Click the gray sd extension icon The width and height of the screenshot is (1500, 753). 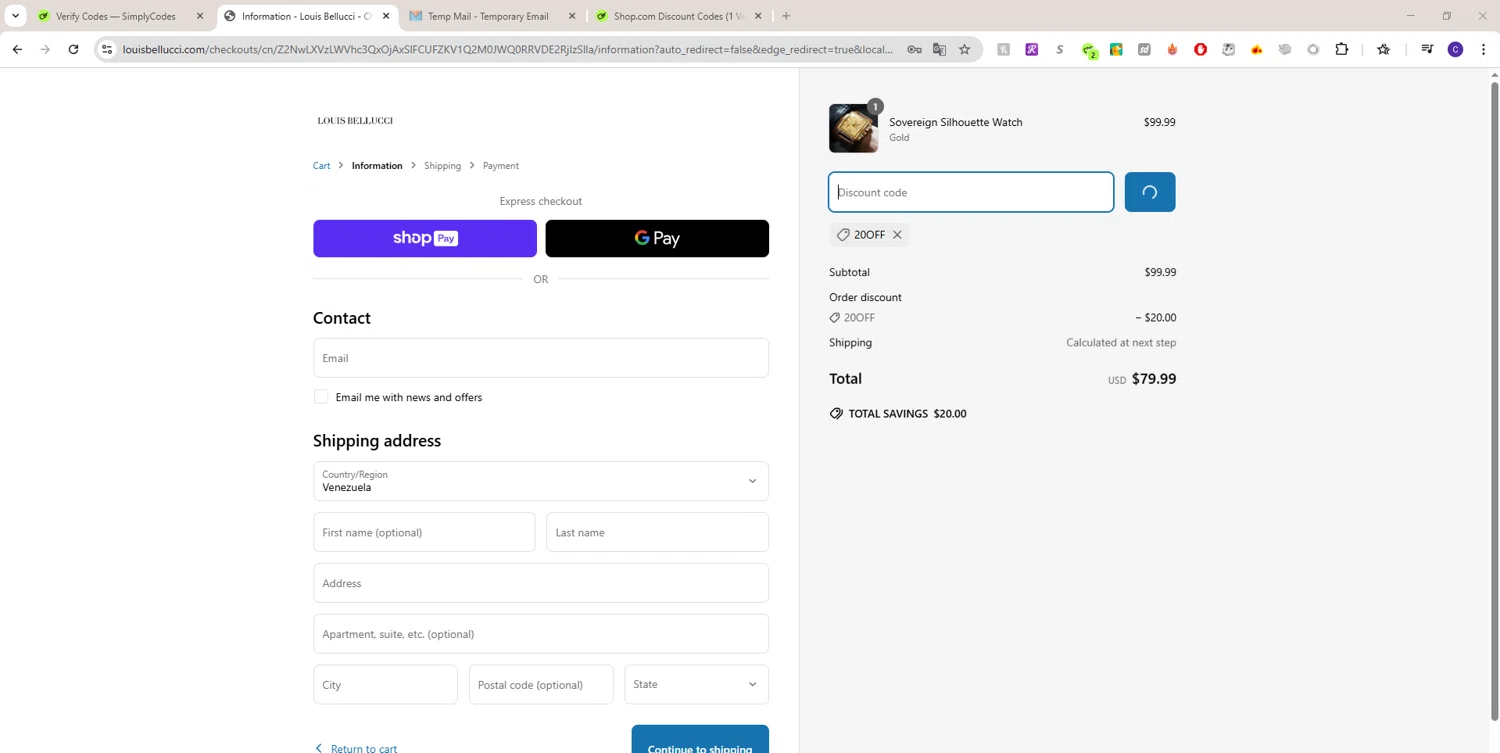tap(1144, 49)
